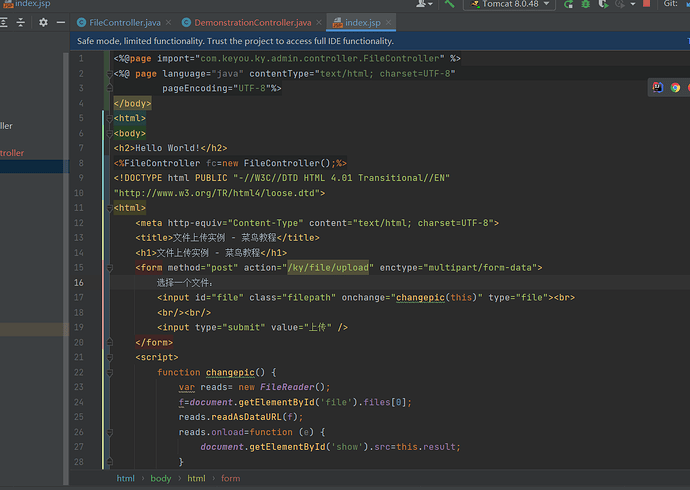Click the submit input tag on line 19
The image size is (690, 490).
pyautogui.click(x=252, y=327)
